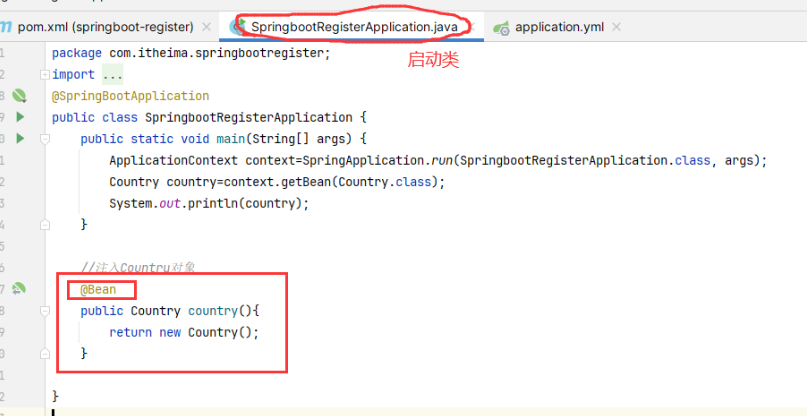
Task: Click the 'country' method name declaration
Action: (x=213, y=311)
